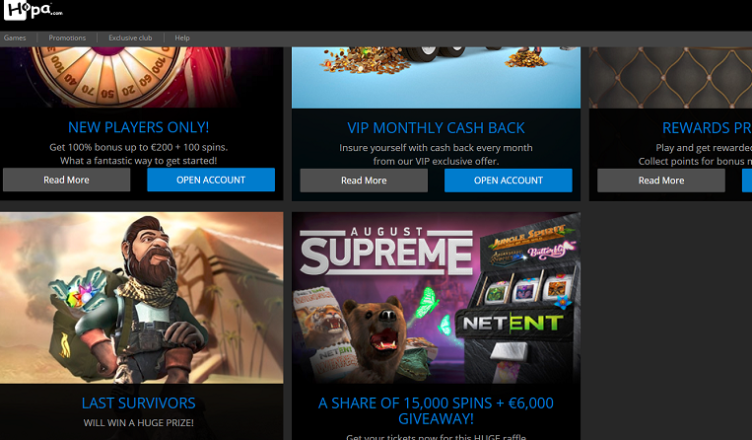
Task: Click the gold coins cash back banner
Action: pyautogui.click(x=436, y=77)
